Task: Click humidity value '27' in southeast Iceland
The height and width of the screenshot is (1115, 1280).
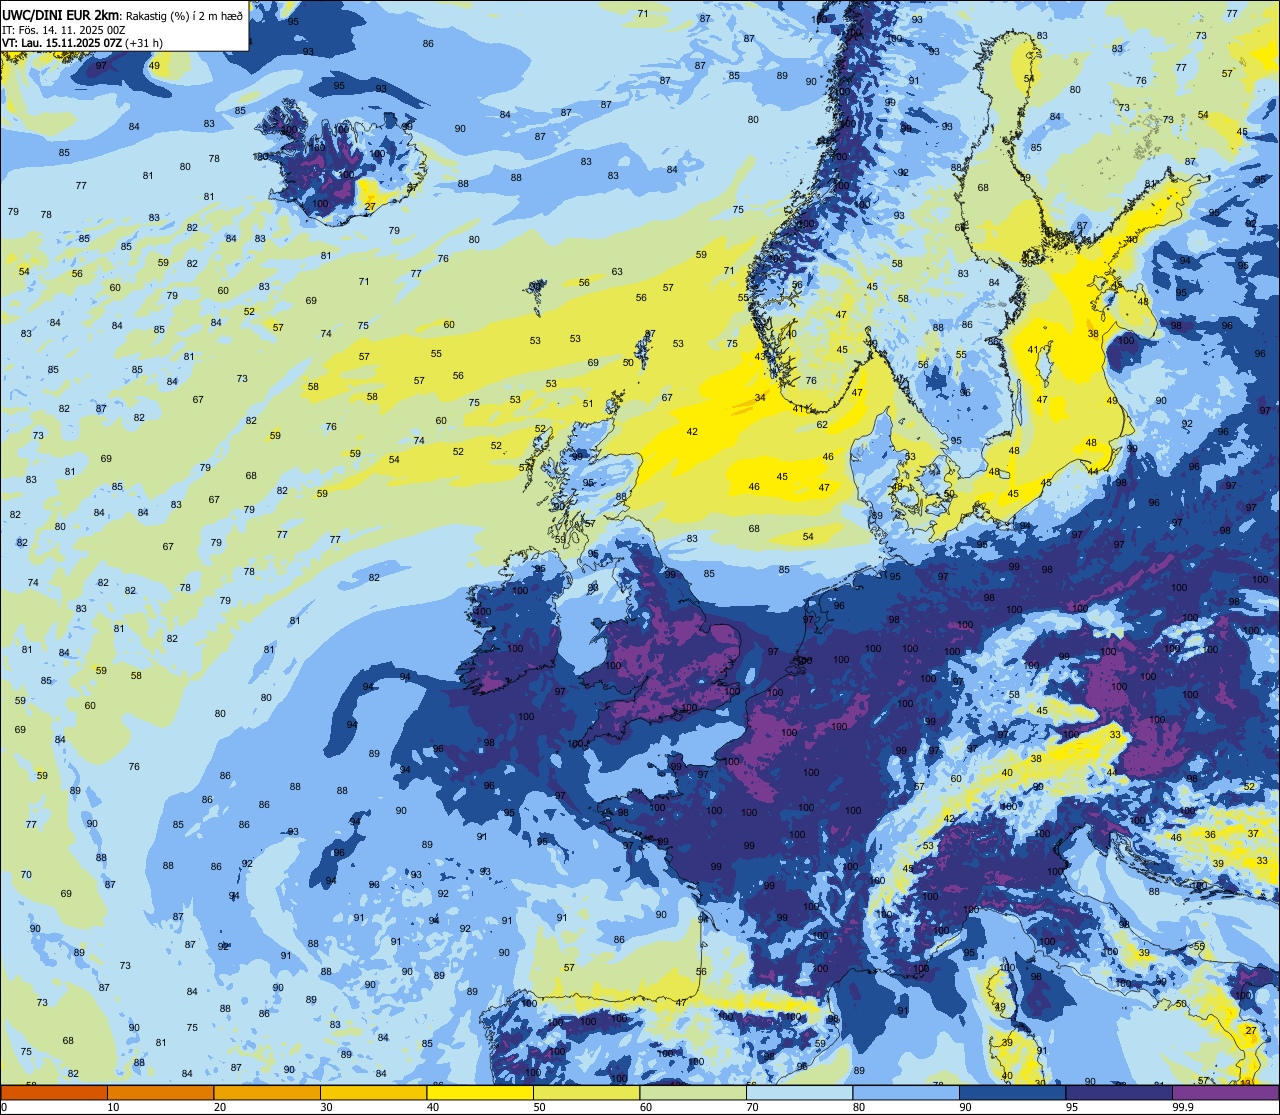Action: pyautogui.click(x=370, y=207)
